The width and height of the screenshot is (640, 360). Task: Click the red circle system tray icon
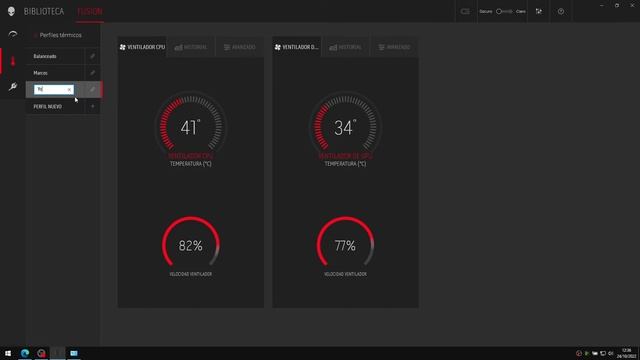[x=579, y=353]
